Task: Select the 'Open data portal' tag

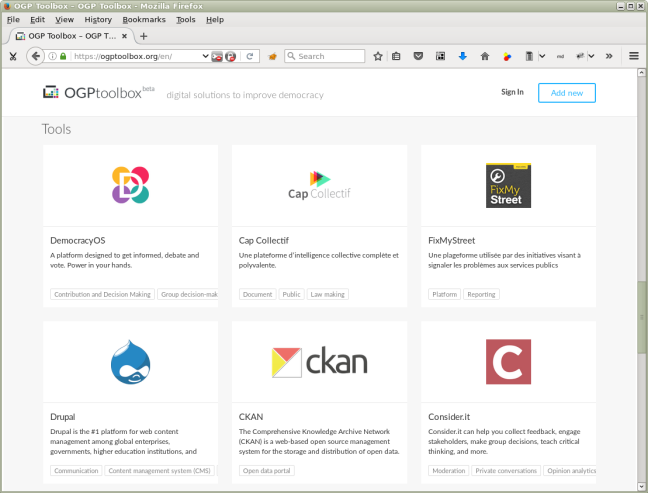Action: (267, 471)
